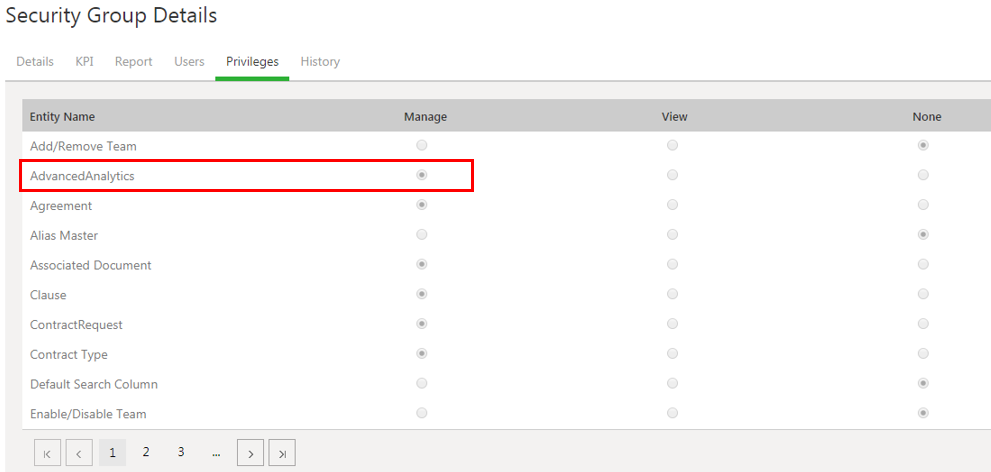Viewport: 991px width, 472px height.
Task: Click the pagination ellipsis for more pages
Action: pyautogui.click(x=216, y=453)
